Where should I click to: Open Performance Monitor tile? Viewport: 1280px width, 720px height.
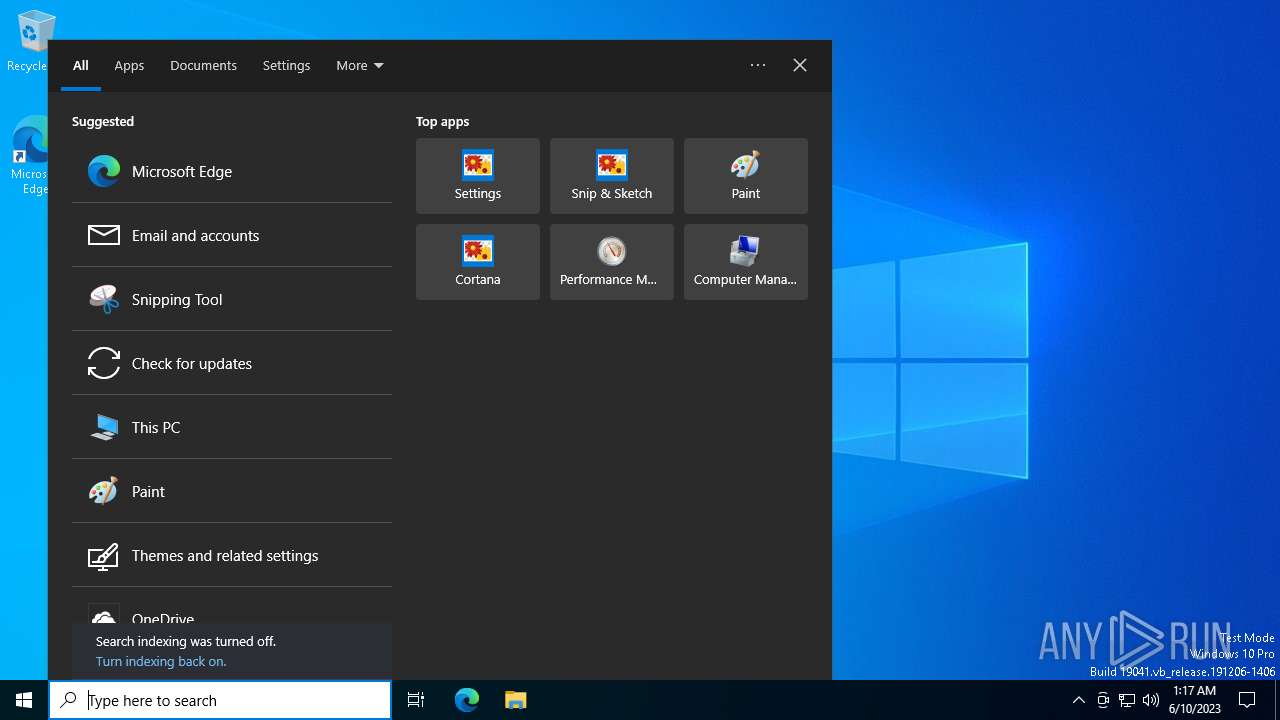(612, 262)
